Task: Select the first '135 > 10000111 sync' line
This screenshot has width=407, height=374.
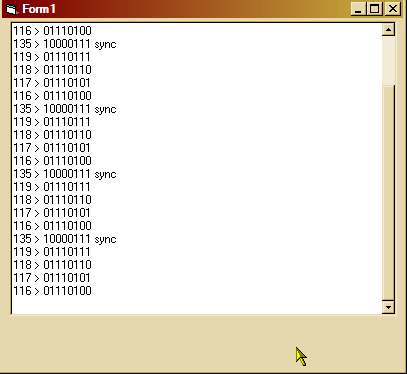Action: click(65, 44)
